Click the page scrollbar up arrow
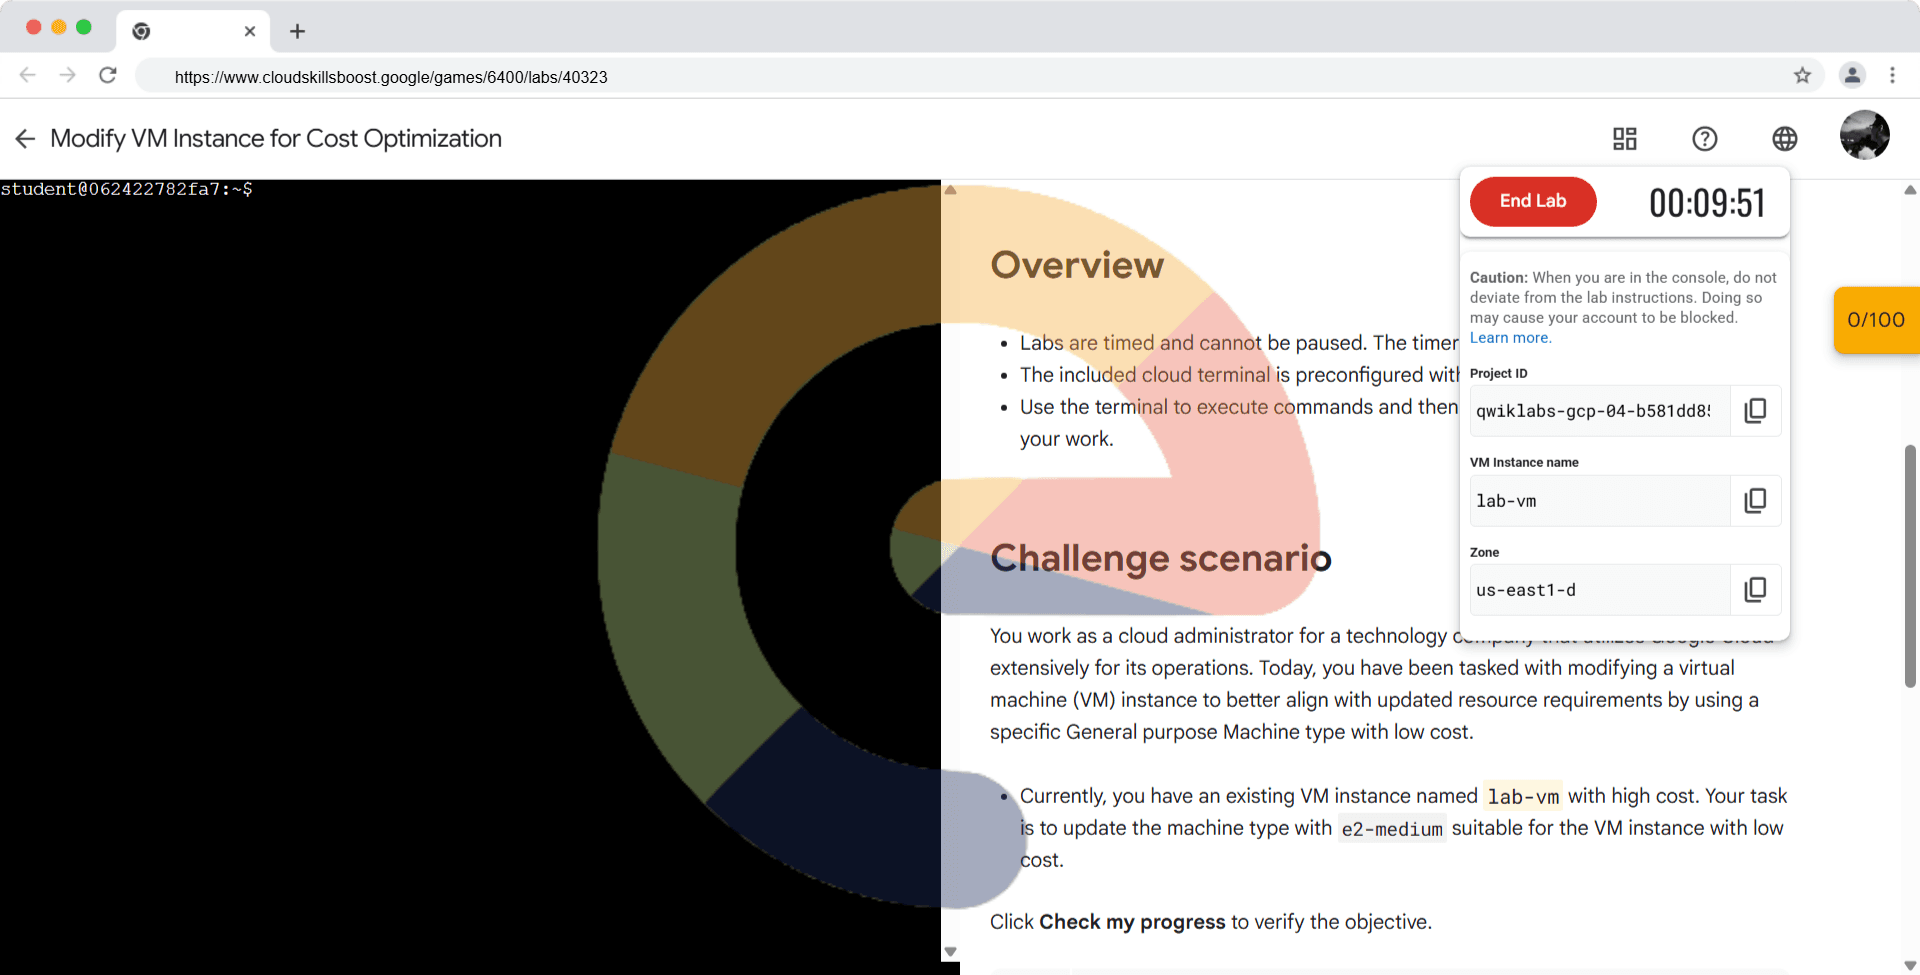Image resolution: width=1920 pixels, height=975 pixels. pos(1910,189)
